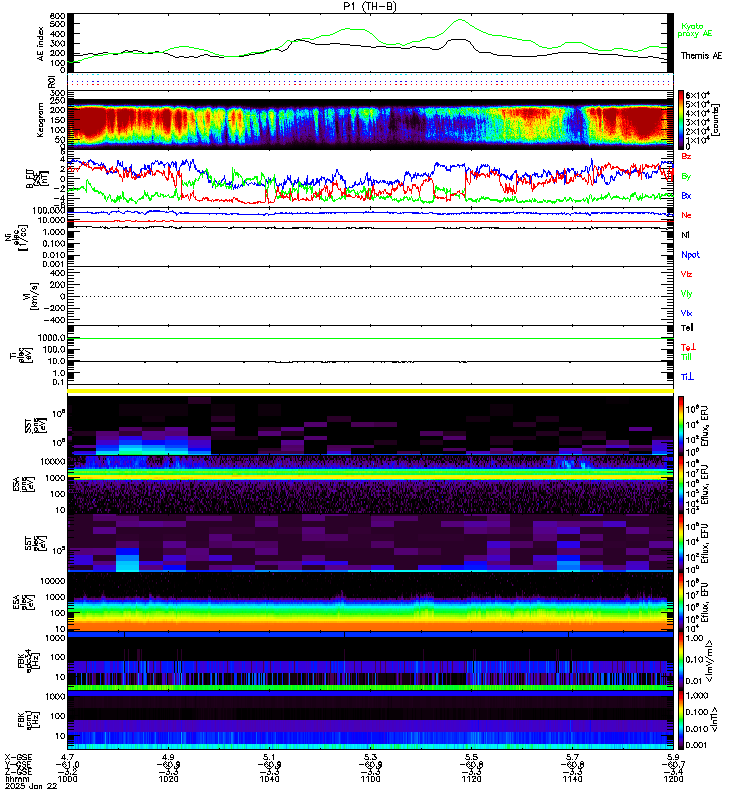The height and width of the screenshot is (800, 750).
Task: Click the plot title P1 (TH-B)
Action: [x=370, y=6]
